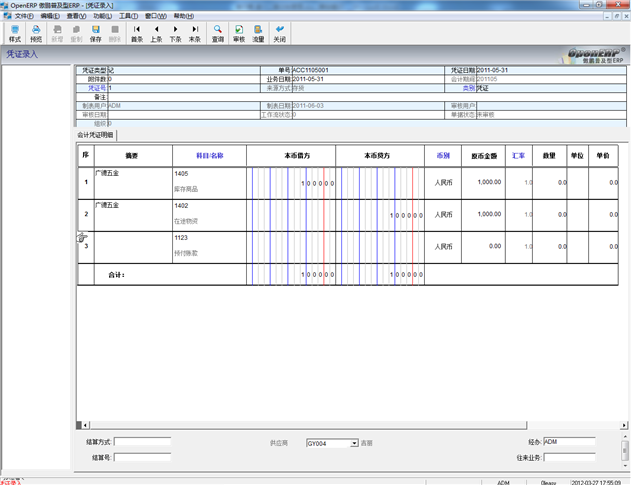Click inside the 结算方式 input field
631x485 pixels.
(x=142, y=441)
